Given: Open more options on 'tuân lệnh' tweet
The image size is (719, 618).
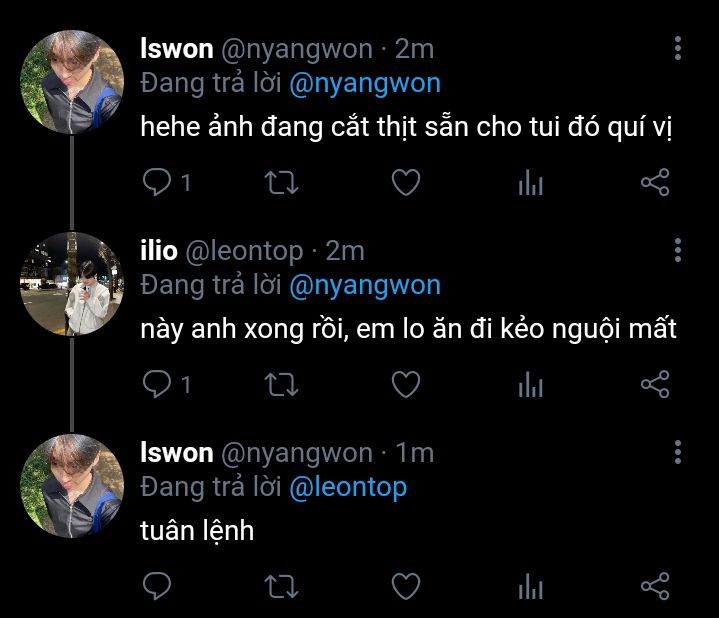Looking at the screenshot, I should 678,451.
